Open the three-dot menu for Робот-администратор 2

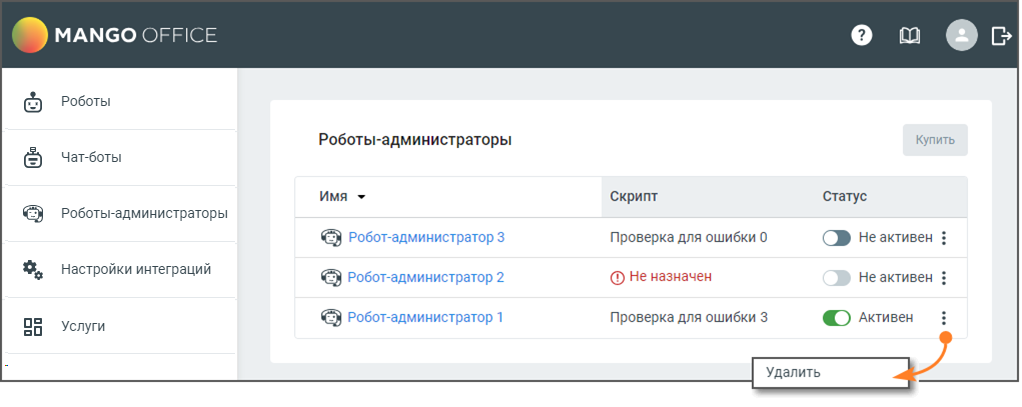coord(944,278)
